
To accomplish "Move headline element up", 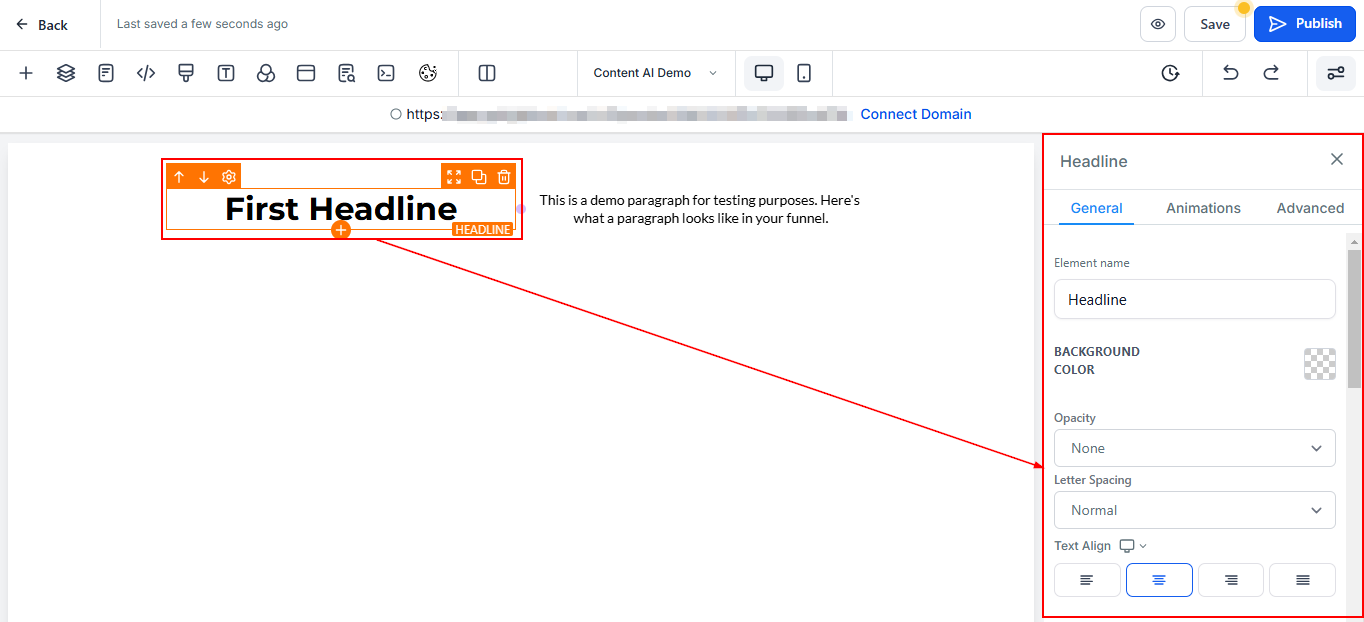I will (179, 177).
